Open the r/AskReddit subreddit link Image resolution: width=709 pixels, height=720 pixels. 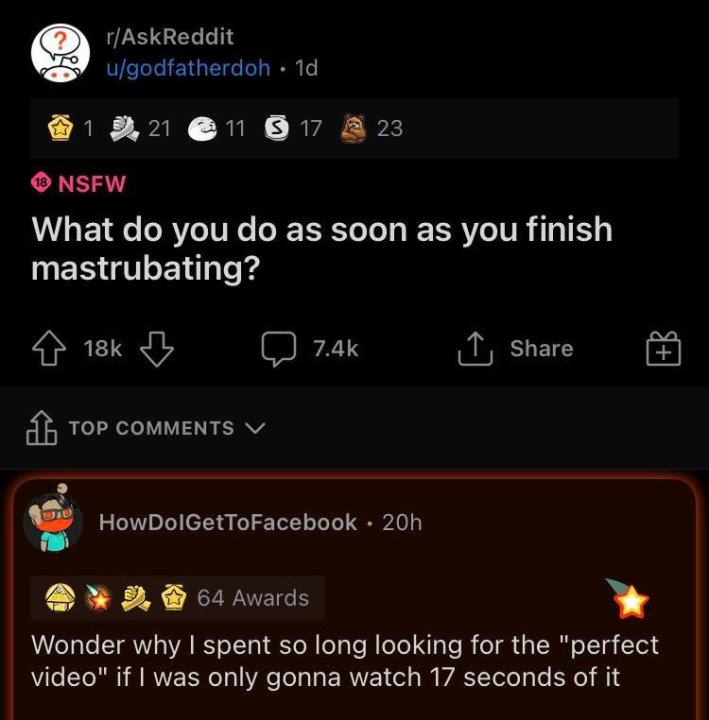coord(169,37)
